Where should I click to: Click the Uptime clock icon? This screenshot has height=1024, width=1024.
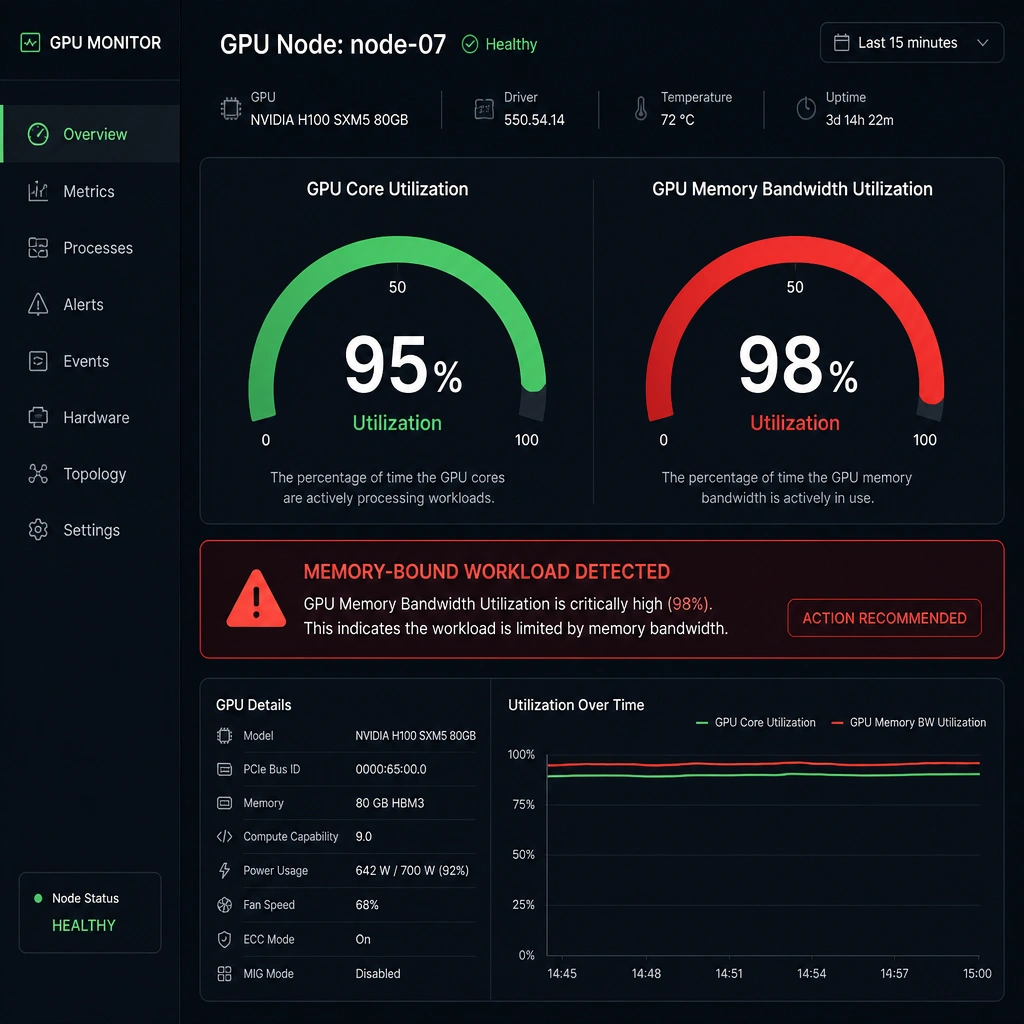806,108
